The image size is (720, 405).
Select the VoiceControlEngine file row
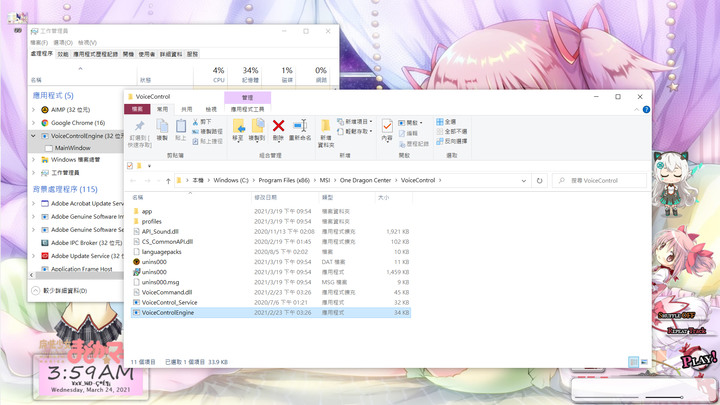270,313
